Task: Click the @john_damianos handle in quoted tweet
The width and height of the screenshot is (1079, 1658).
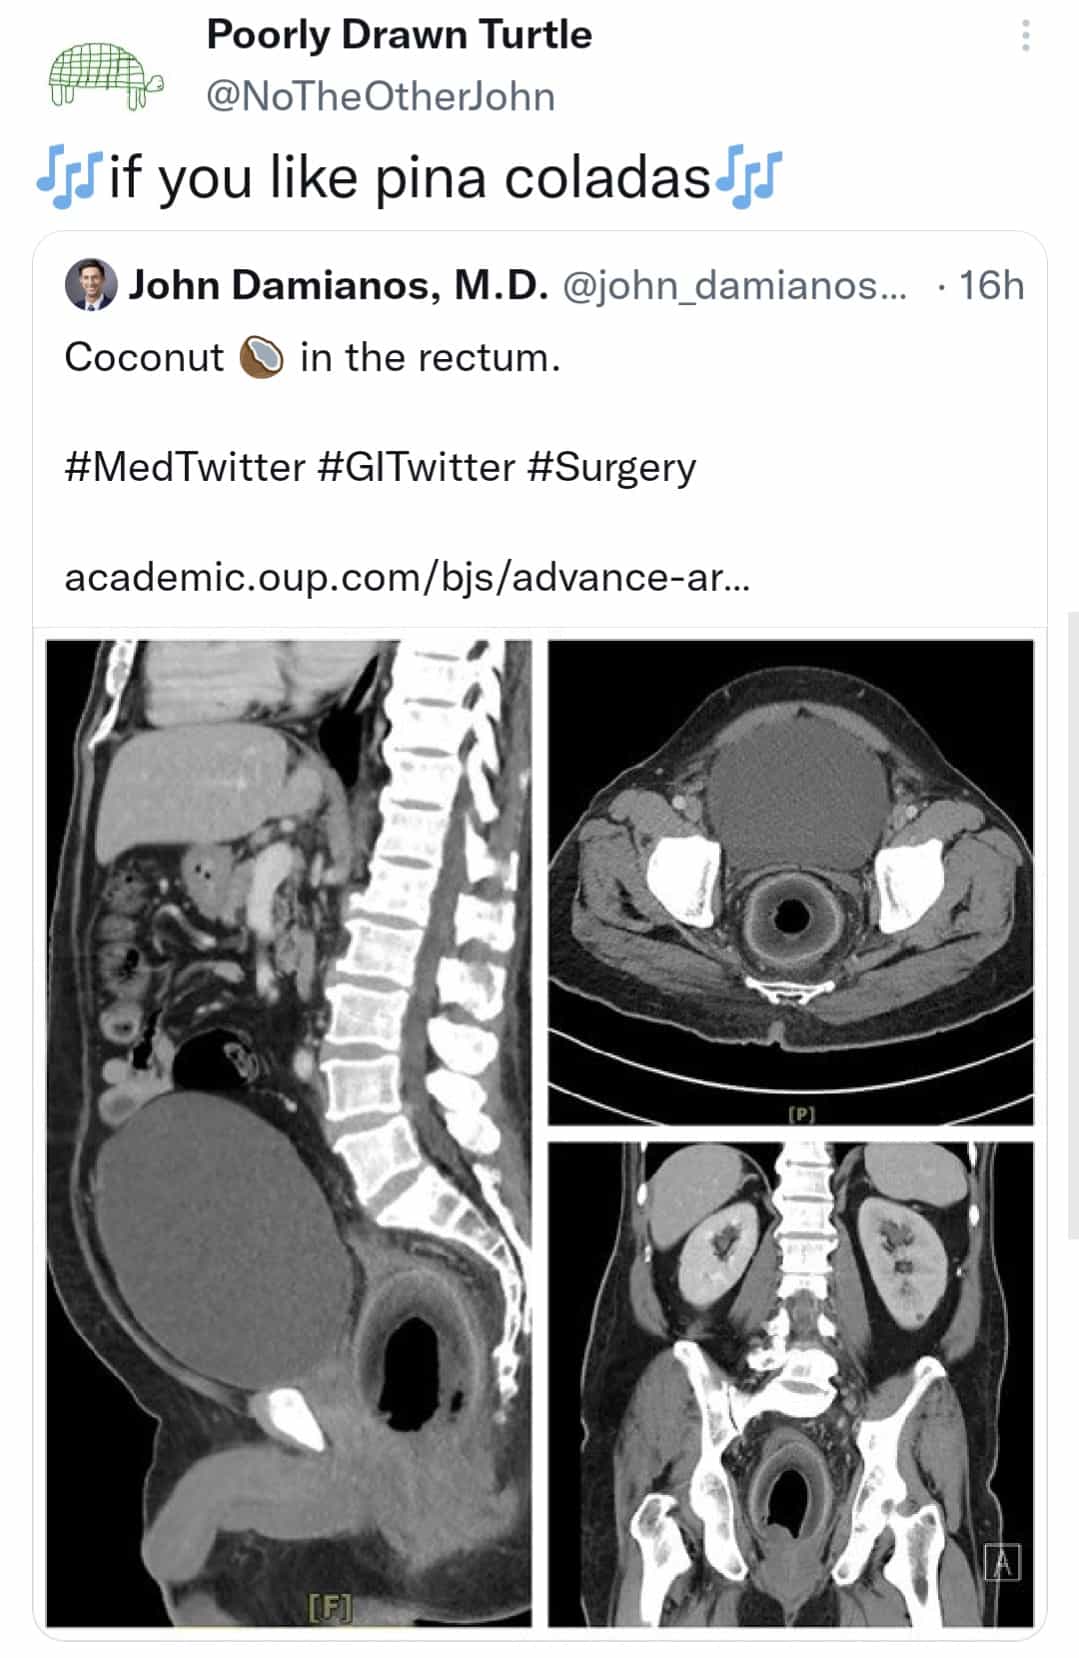Action: point(734,286)
